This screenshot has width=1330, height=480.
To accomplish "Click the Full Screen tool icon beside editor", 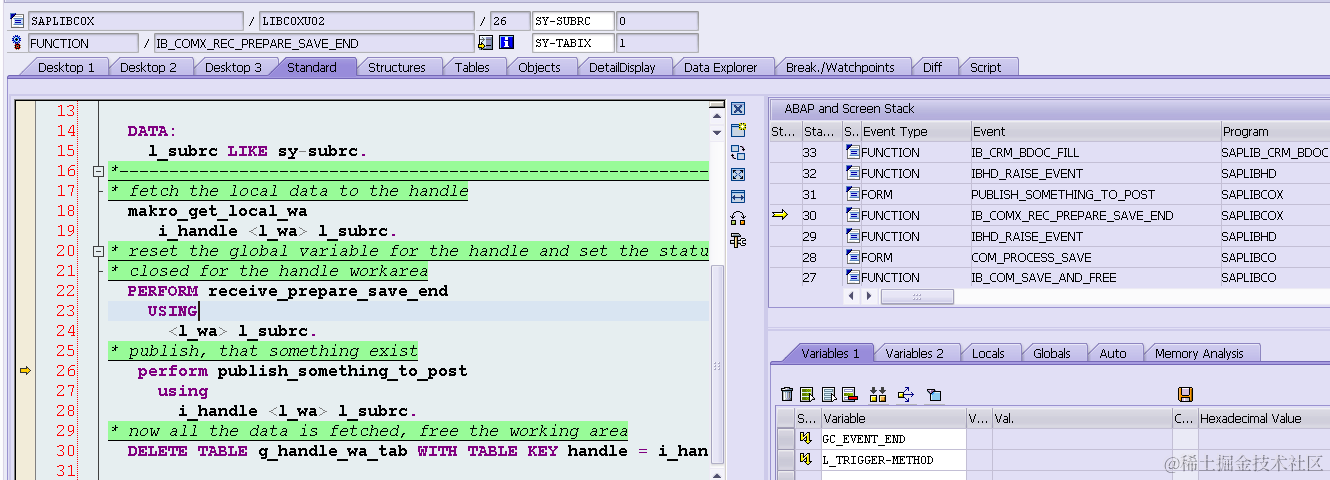I will [x=738, y=174].
